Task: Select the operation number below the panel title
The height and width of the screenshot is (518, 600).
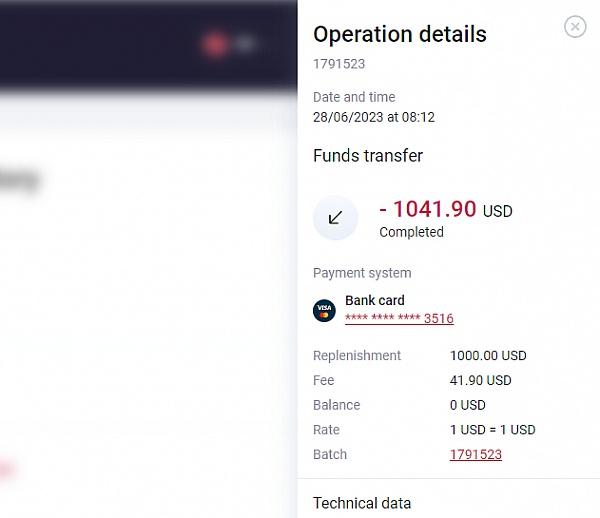Action: pyautogui.click(x=339, y=64)
